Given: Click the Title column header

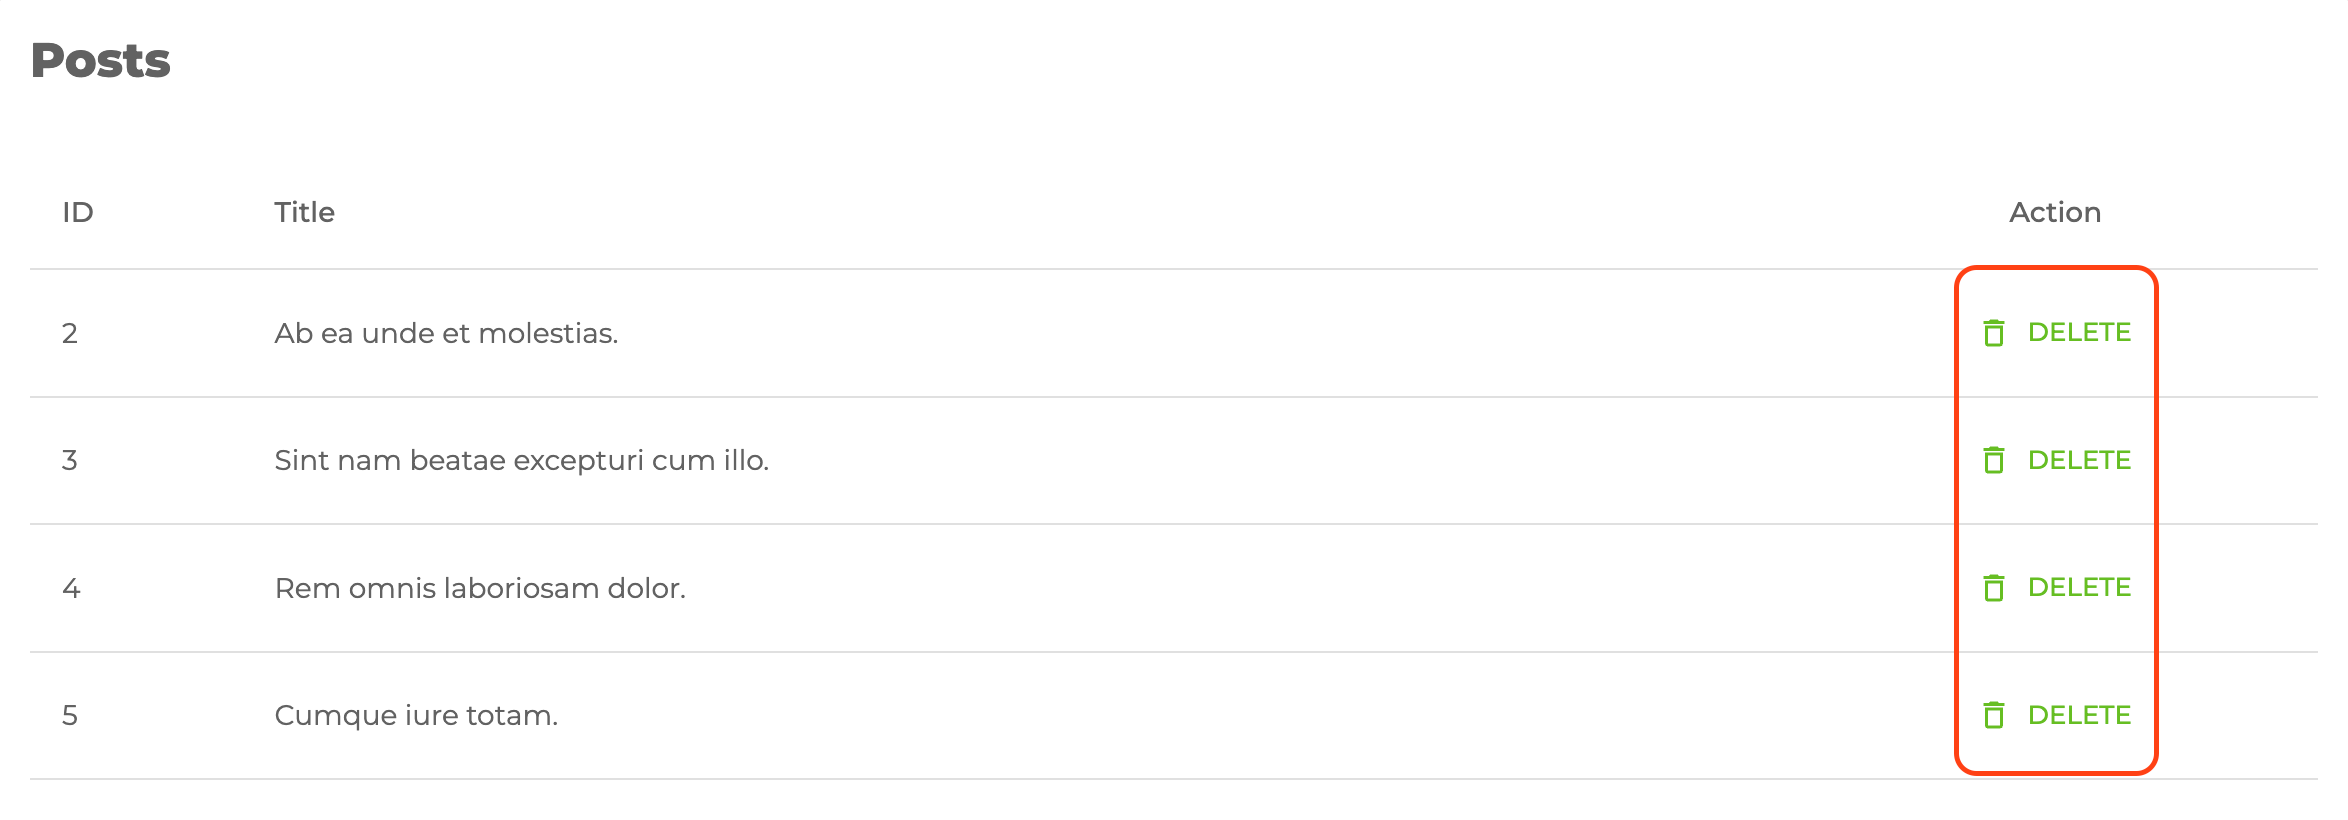Looking at the screenshot, I should (304, 212).
